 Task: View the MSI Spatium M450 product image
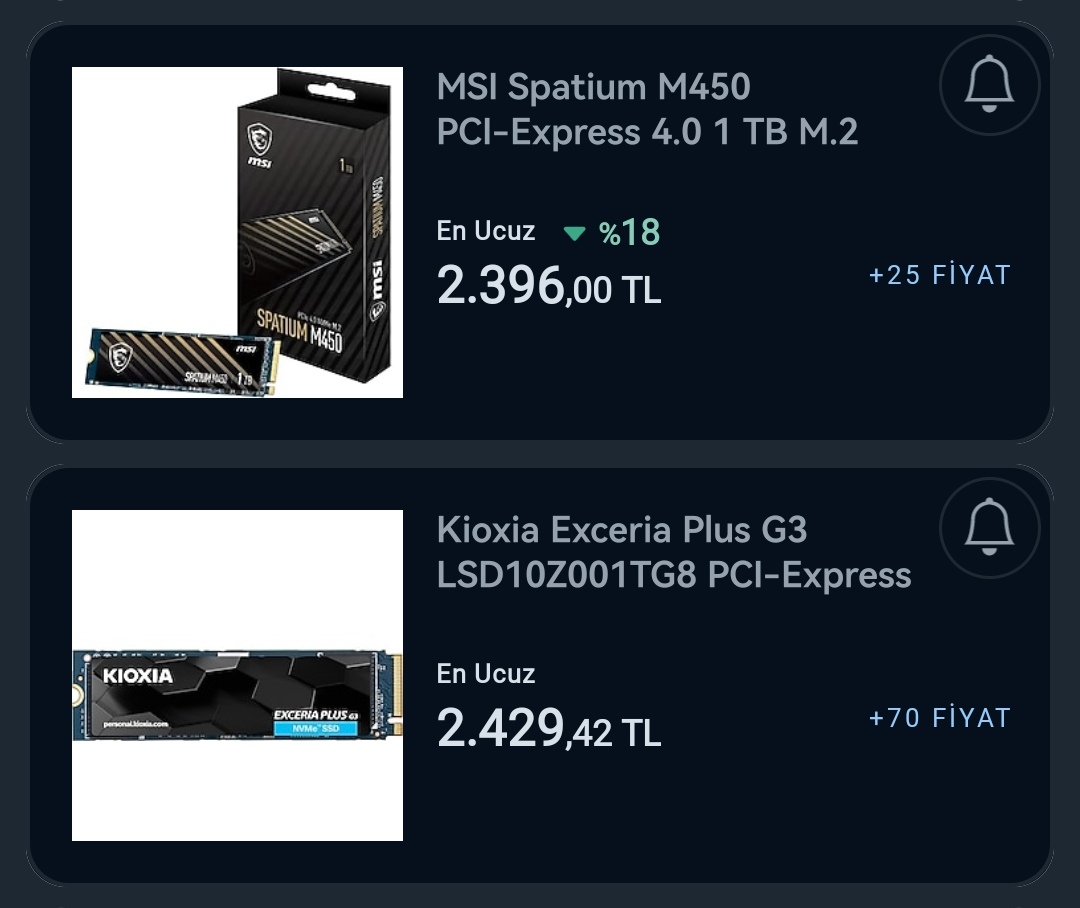point(237,232)
